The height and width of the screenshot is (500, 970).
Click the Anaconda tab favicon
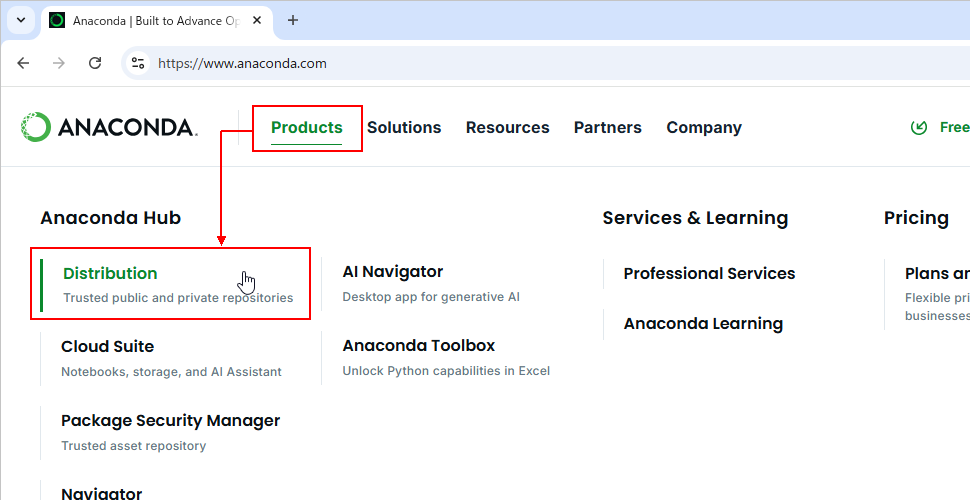point(57,20)
